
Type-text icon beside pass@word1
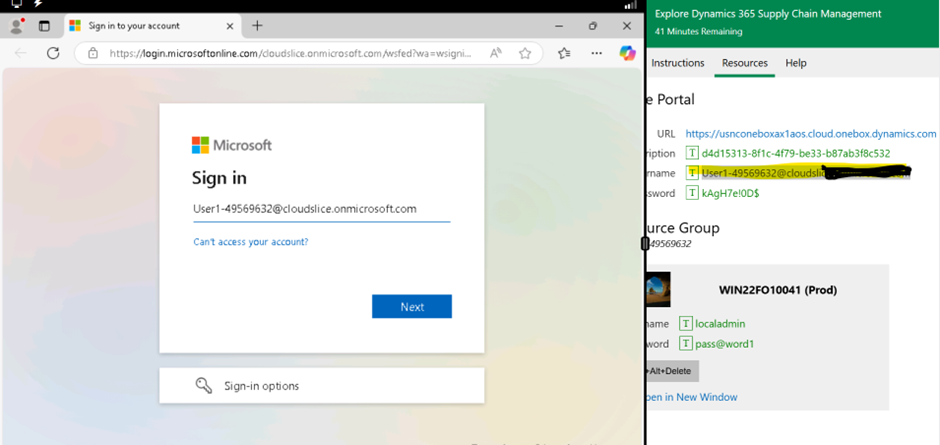pyautogui.click(x=686, y=344)
